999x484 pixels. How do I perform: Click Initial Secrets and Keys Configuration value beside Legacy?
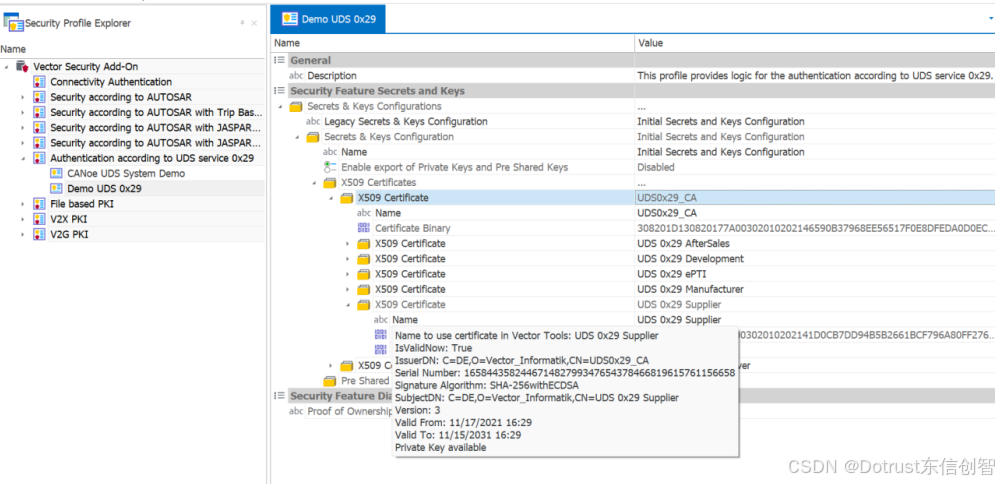click(721, 121)
